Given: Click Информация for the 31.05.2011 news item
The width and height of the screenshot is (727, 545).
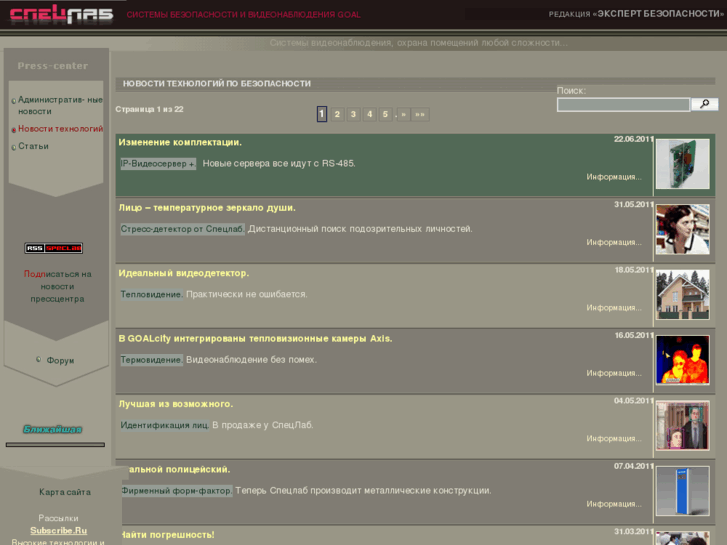Looking at the screenshot, I should [x=614, y=242].
